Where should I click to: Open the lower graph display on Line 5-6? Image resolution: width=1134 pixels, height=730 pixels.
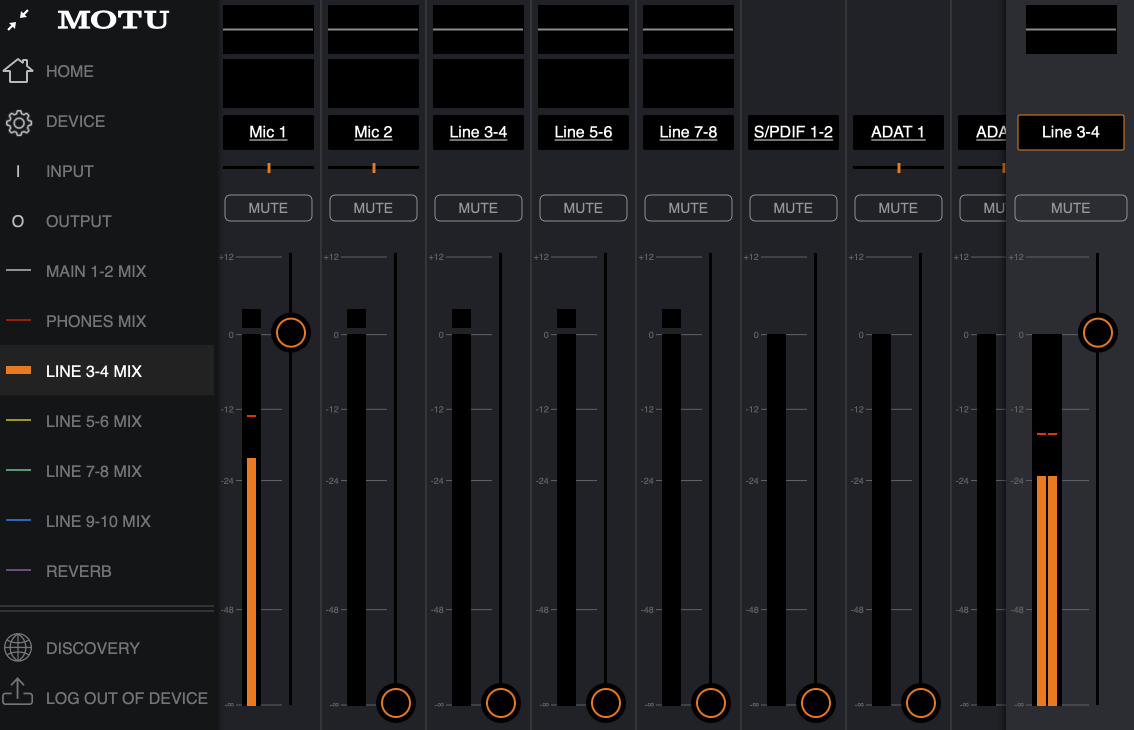point(583,83)
